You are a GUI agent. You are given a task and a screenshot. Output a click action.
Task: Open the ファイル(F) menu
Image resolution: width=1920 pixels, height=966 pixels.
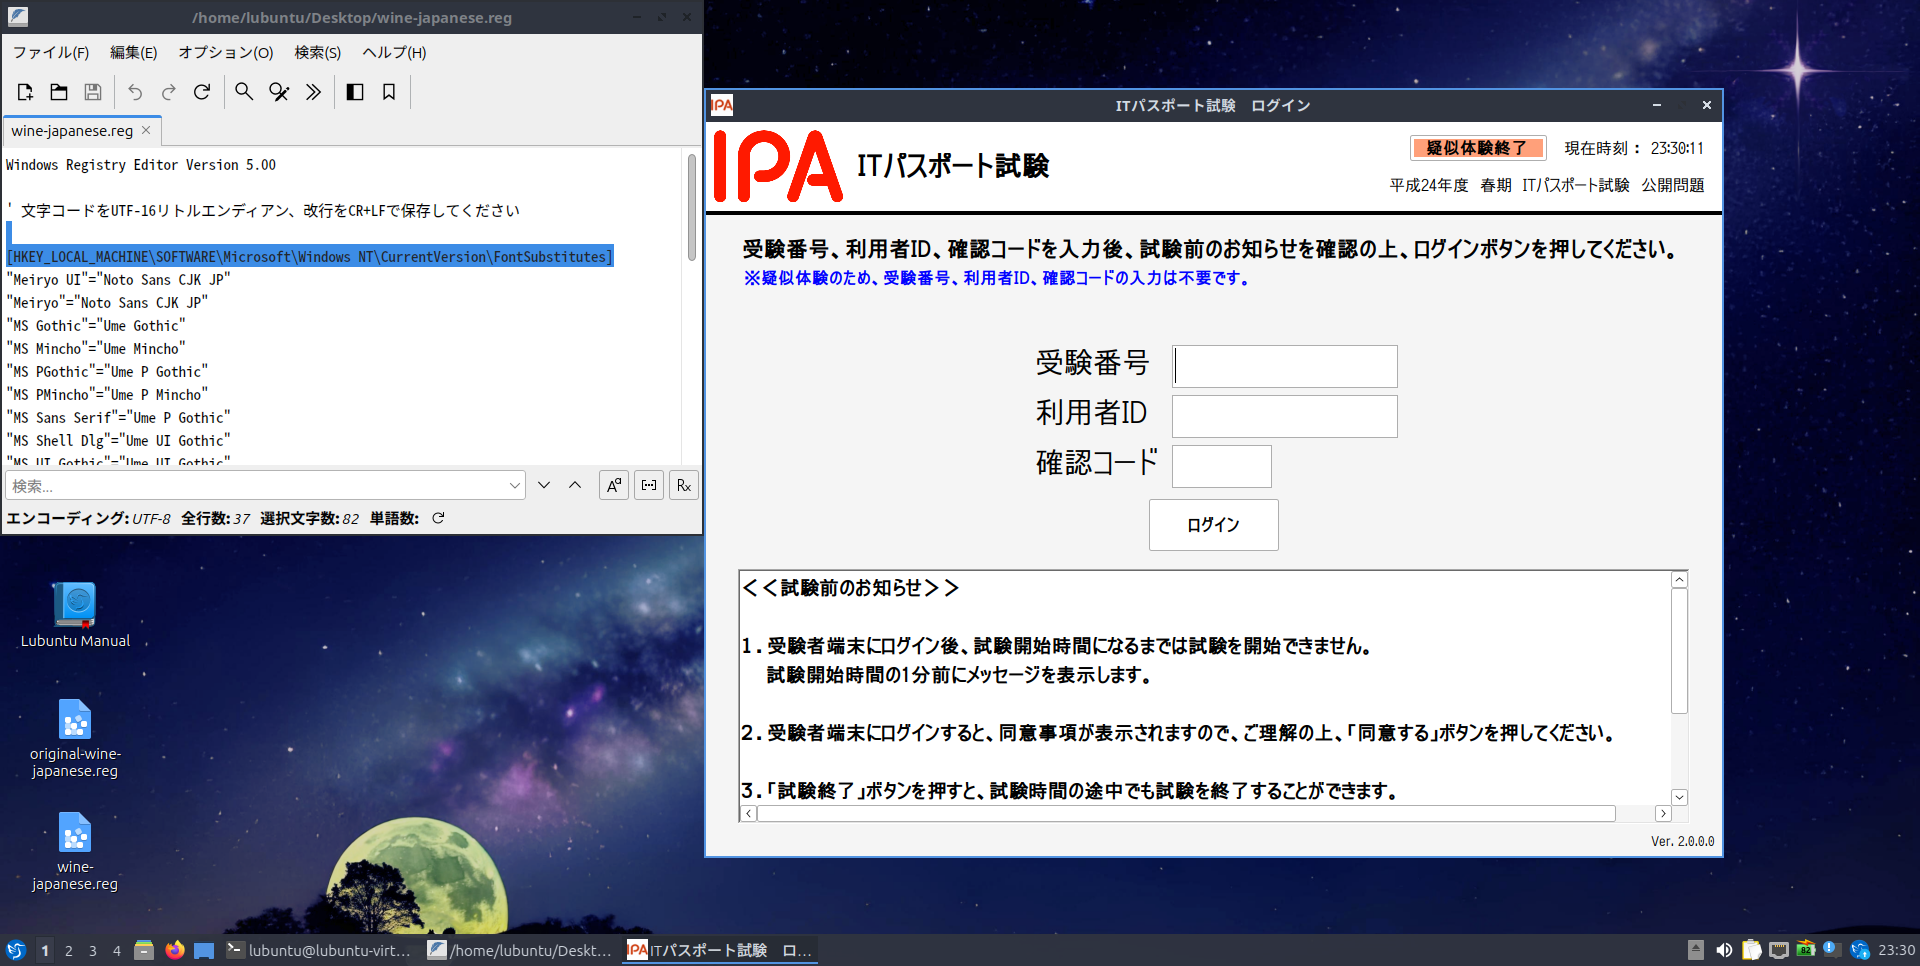[x=51, y=52]
